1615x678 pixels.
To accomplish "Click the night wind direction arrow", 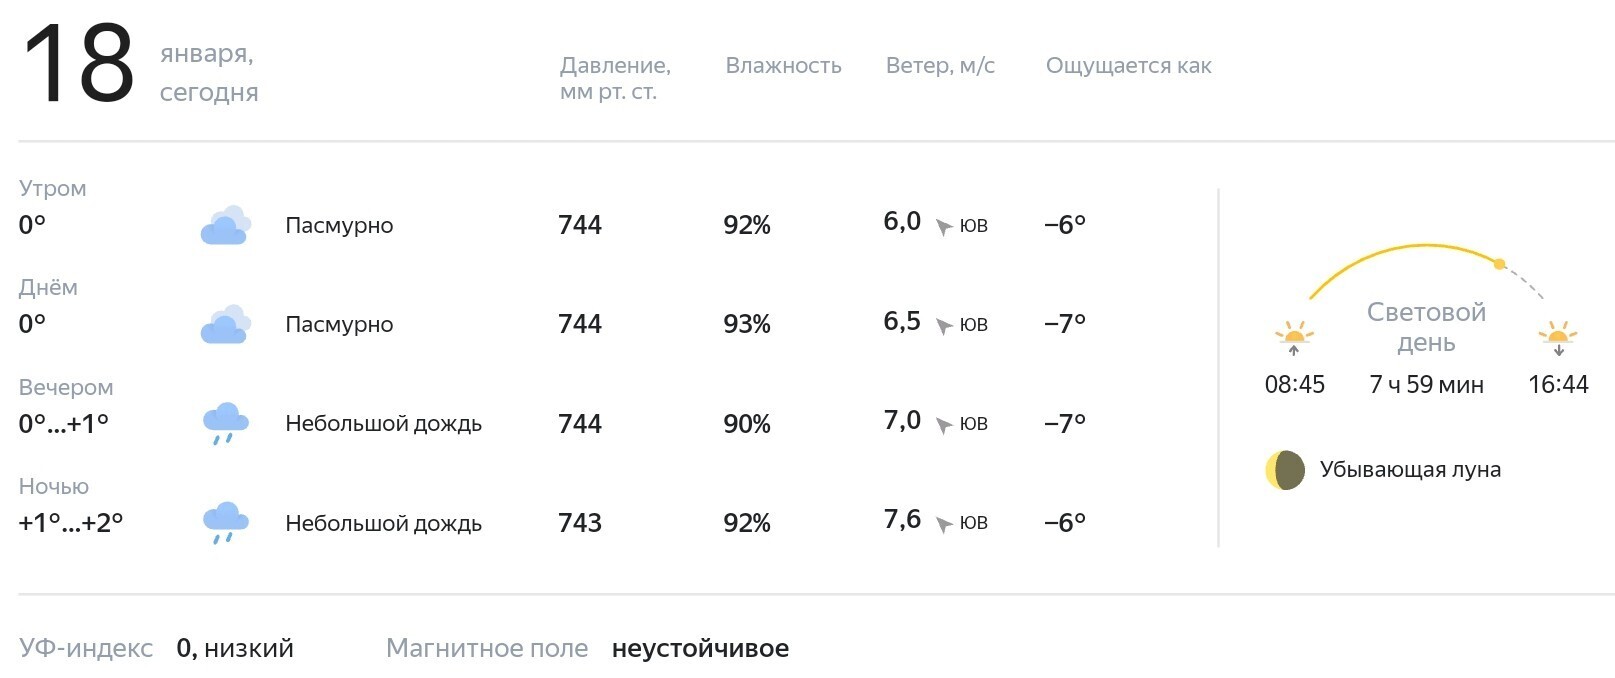I will [x=943, y=524].
